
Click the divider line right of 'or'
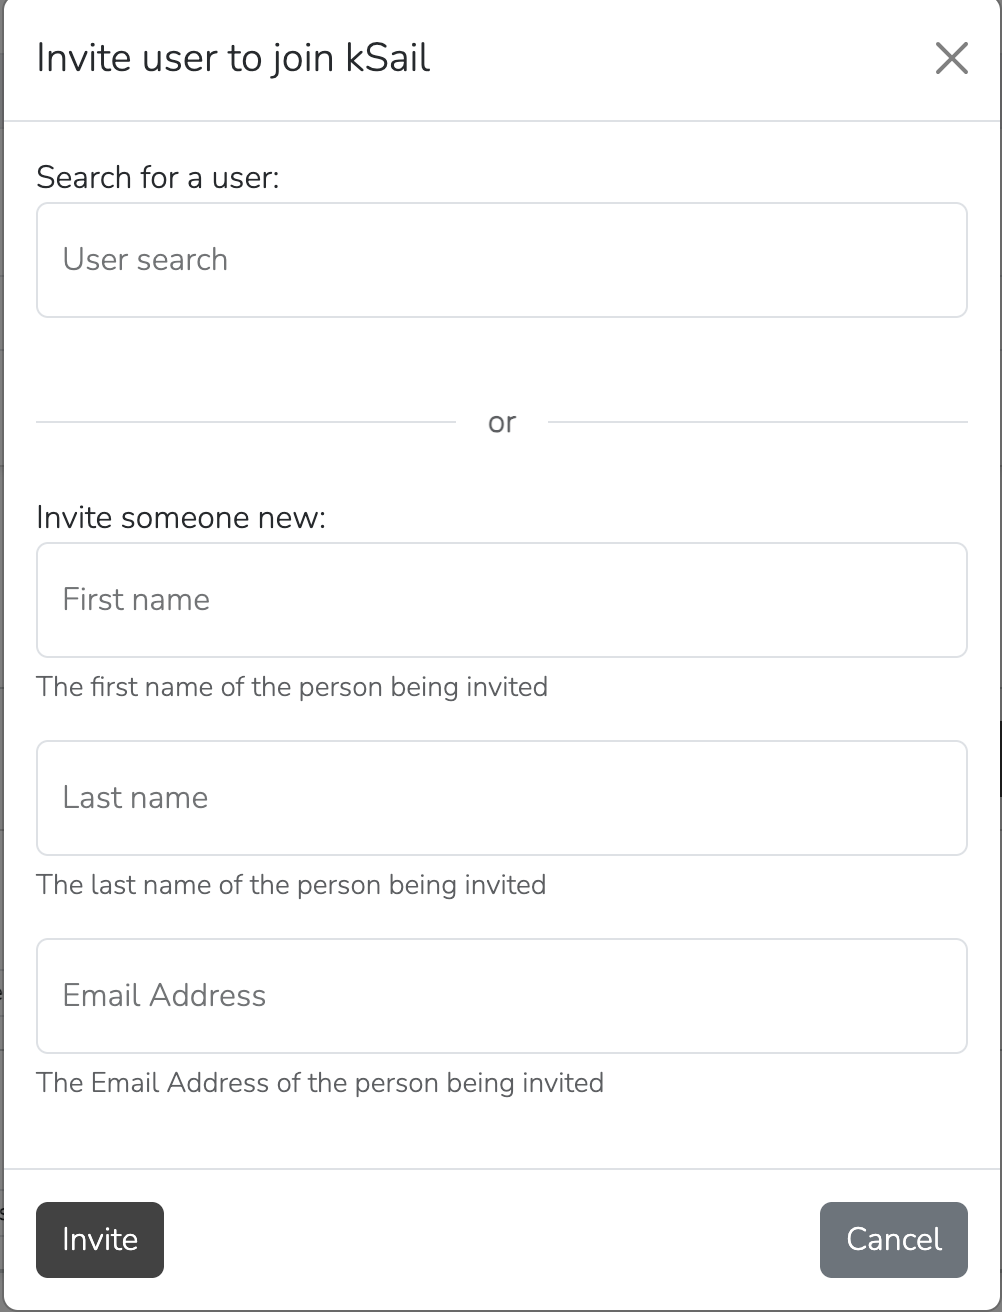[x=757, y=422]
